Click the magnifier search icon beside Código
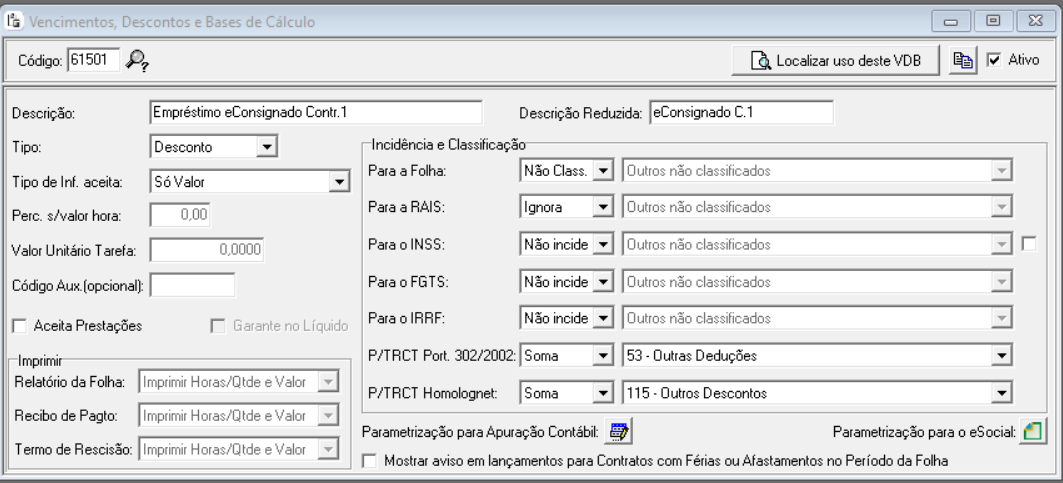Screen dimensions: 1063x483 point(138,62)
